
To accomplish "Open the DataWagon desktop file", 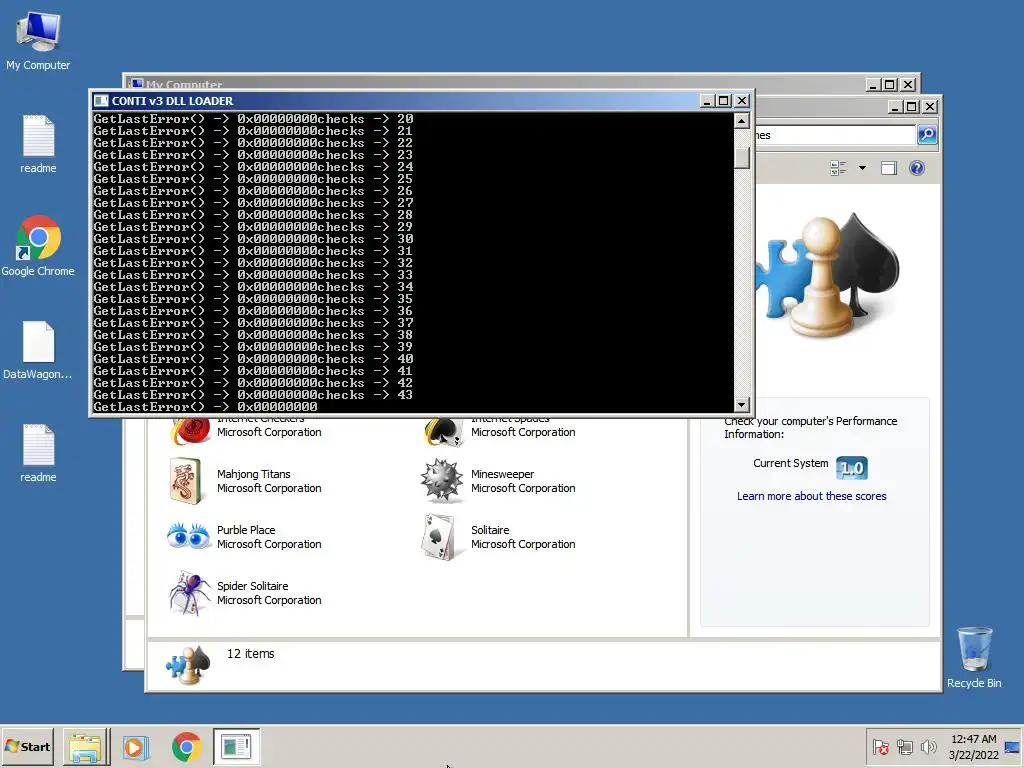I will [x=38, y=350].
